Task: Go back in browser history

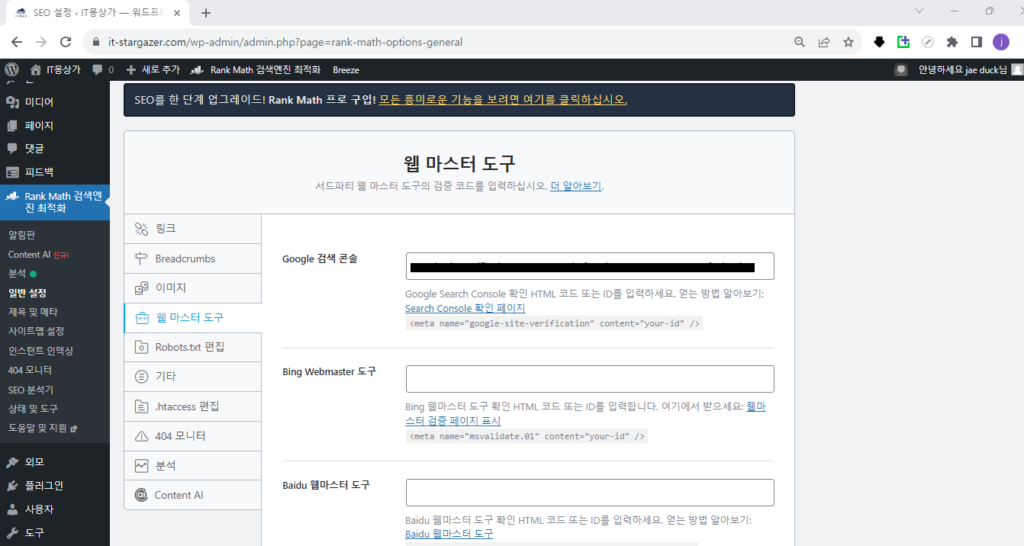Action: coord(16,42)
